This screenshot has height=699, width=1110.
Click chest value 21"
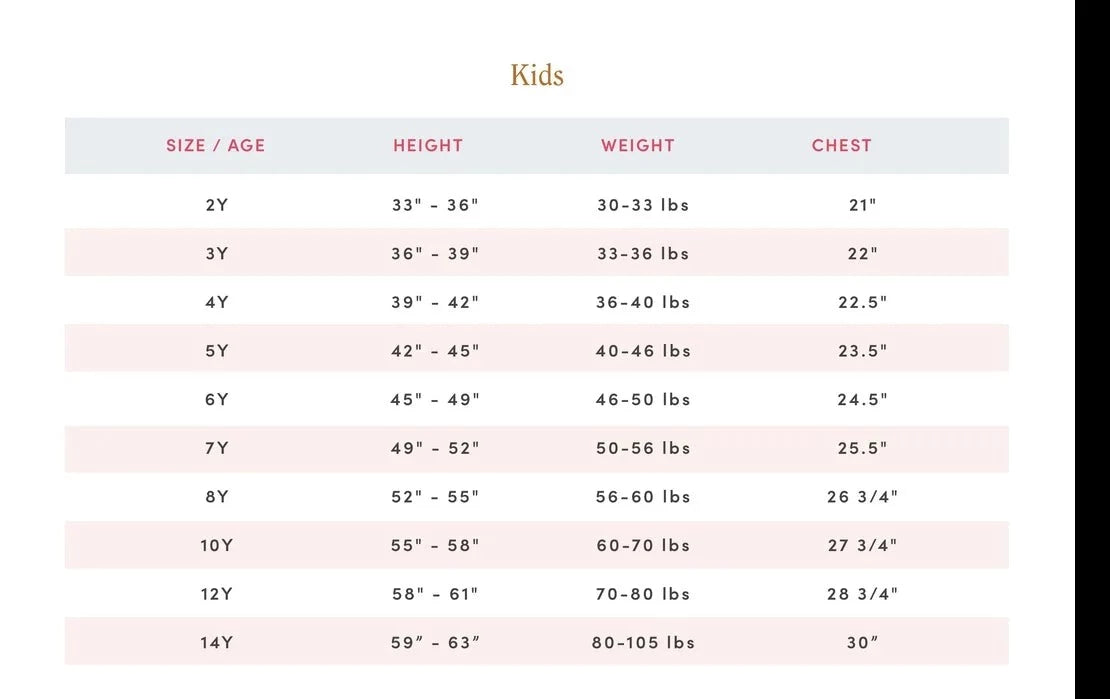point(862,205)
